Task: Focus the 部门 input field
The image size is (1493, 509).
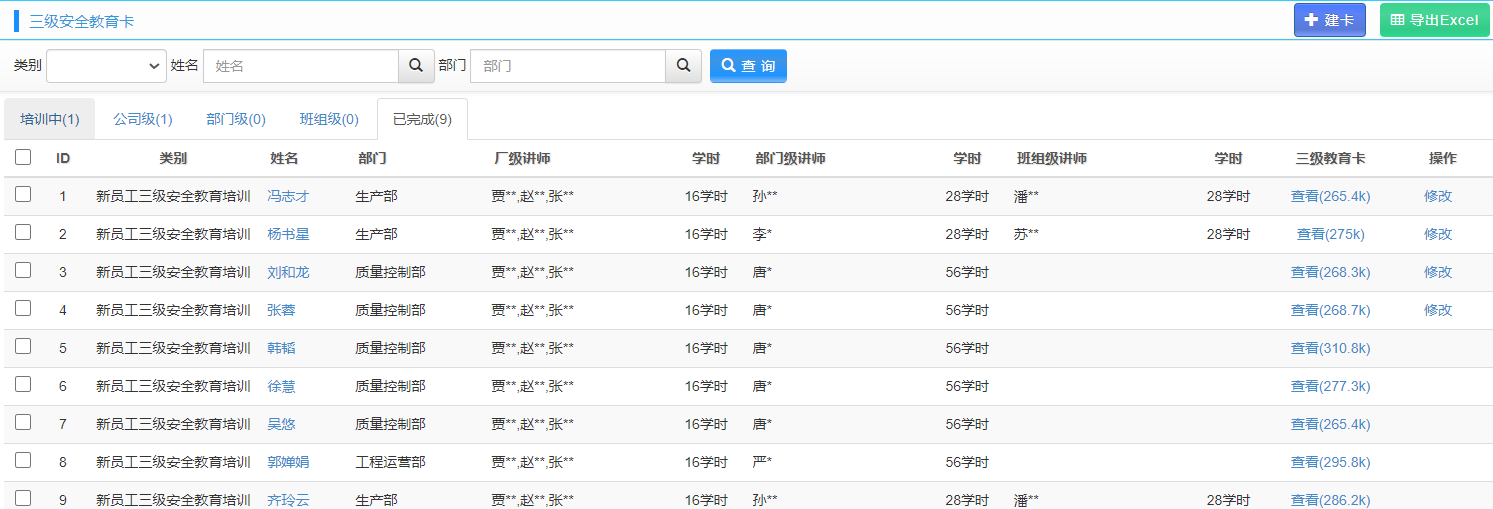Action: click(x=568, y=66)
